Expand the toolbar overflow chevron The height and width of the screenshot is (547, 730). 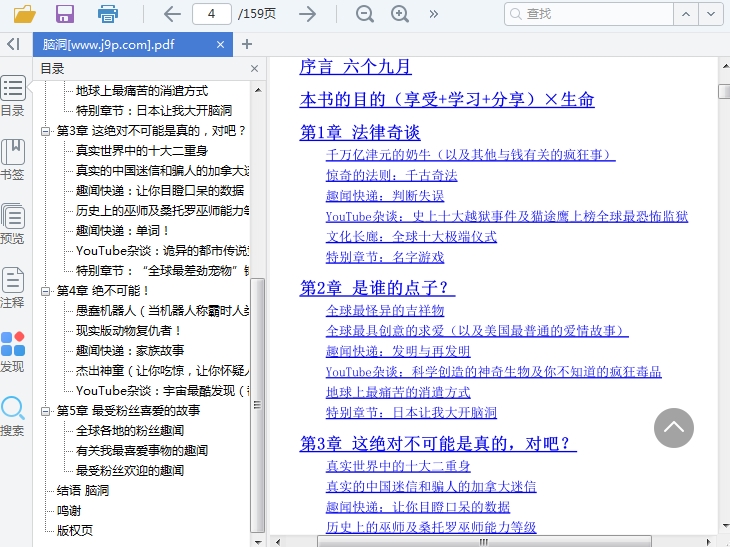pos(433,14)
